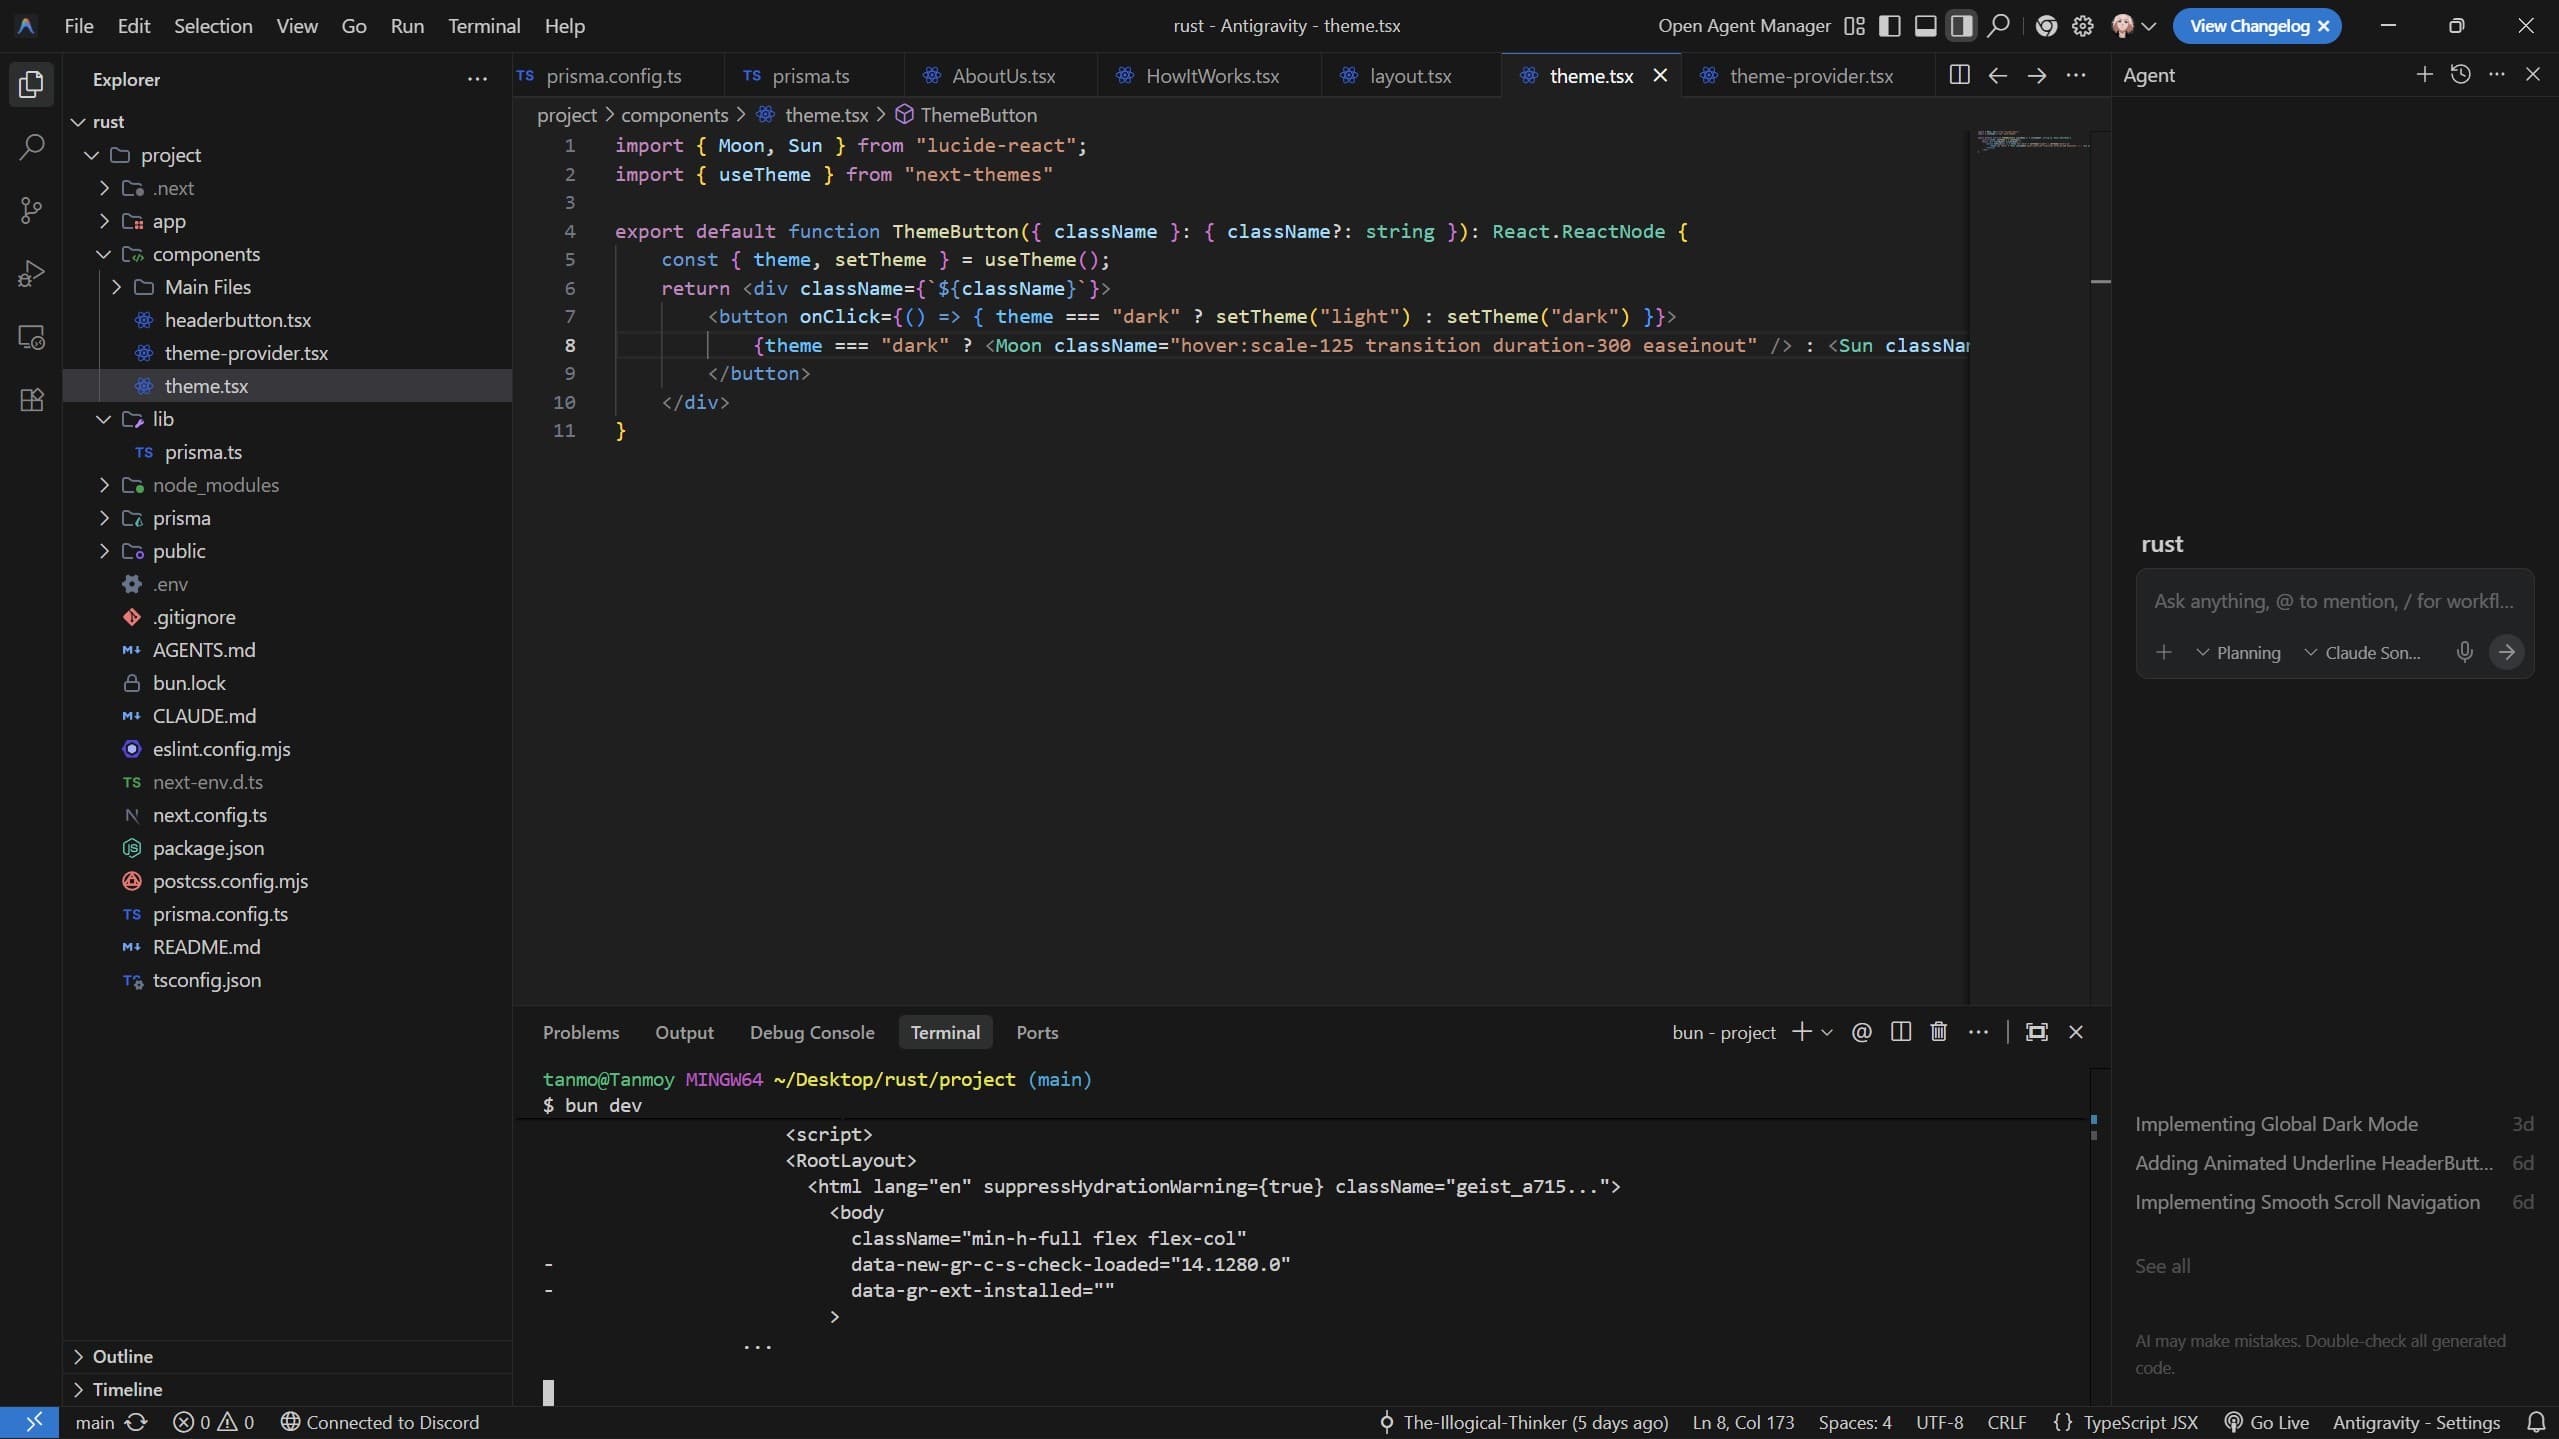Kill terminal with the trash icon
Viewport: 2559px width, 1439px height.
[1938, 1032]
